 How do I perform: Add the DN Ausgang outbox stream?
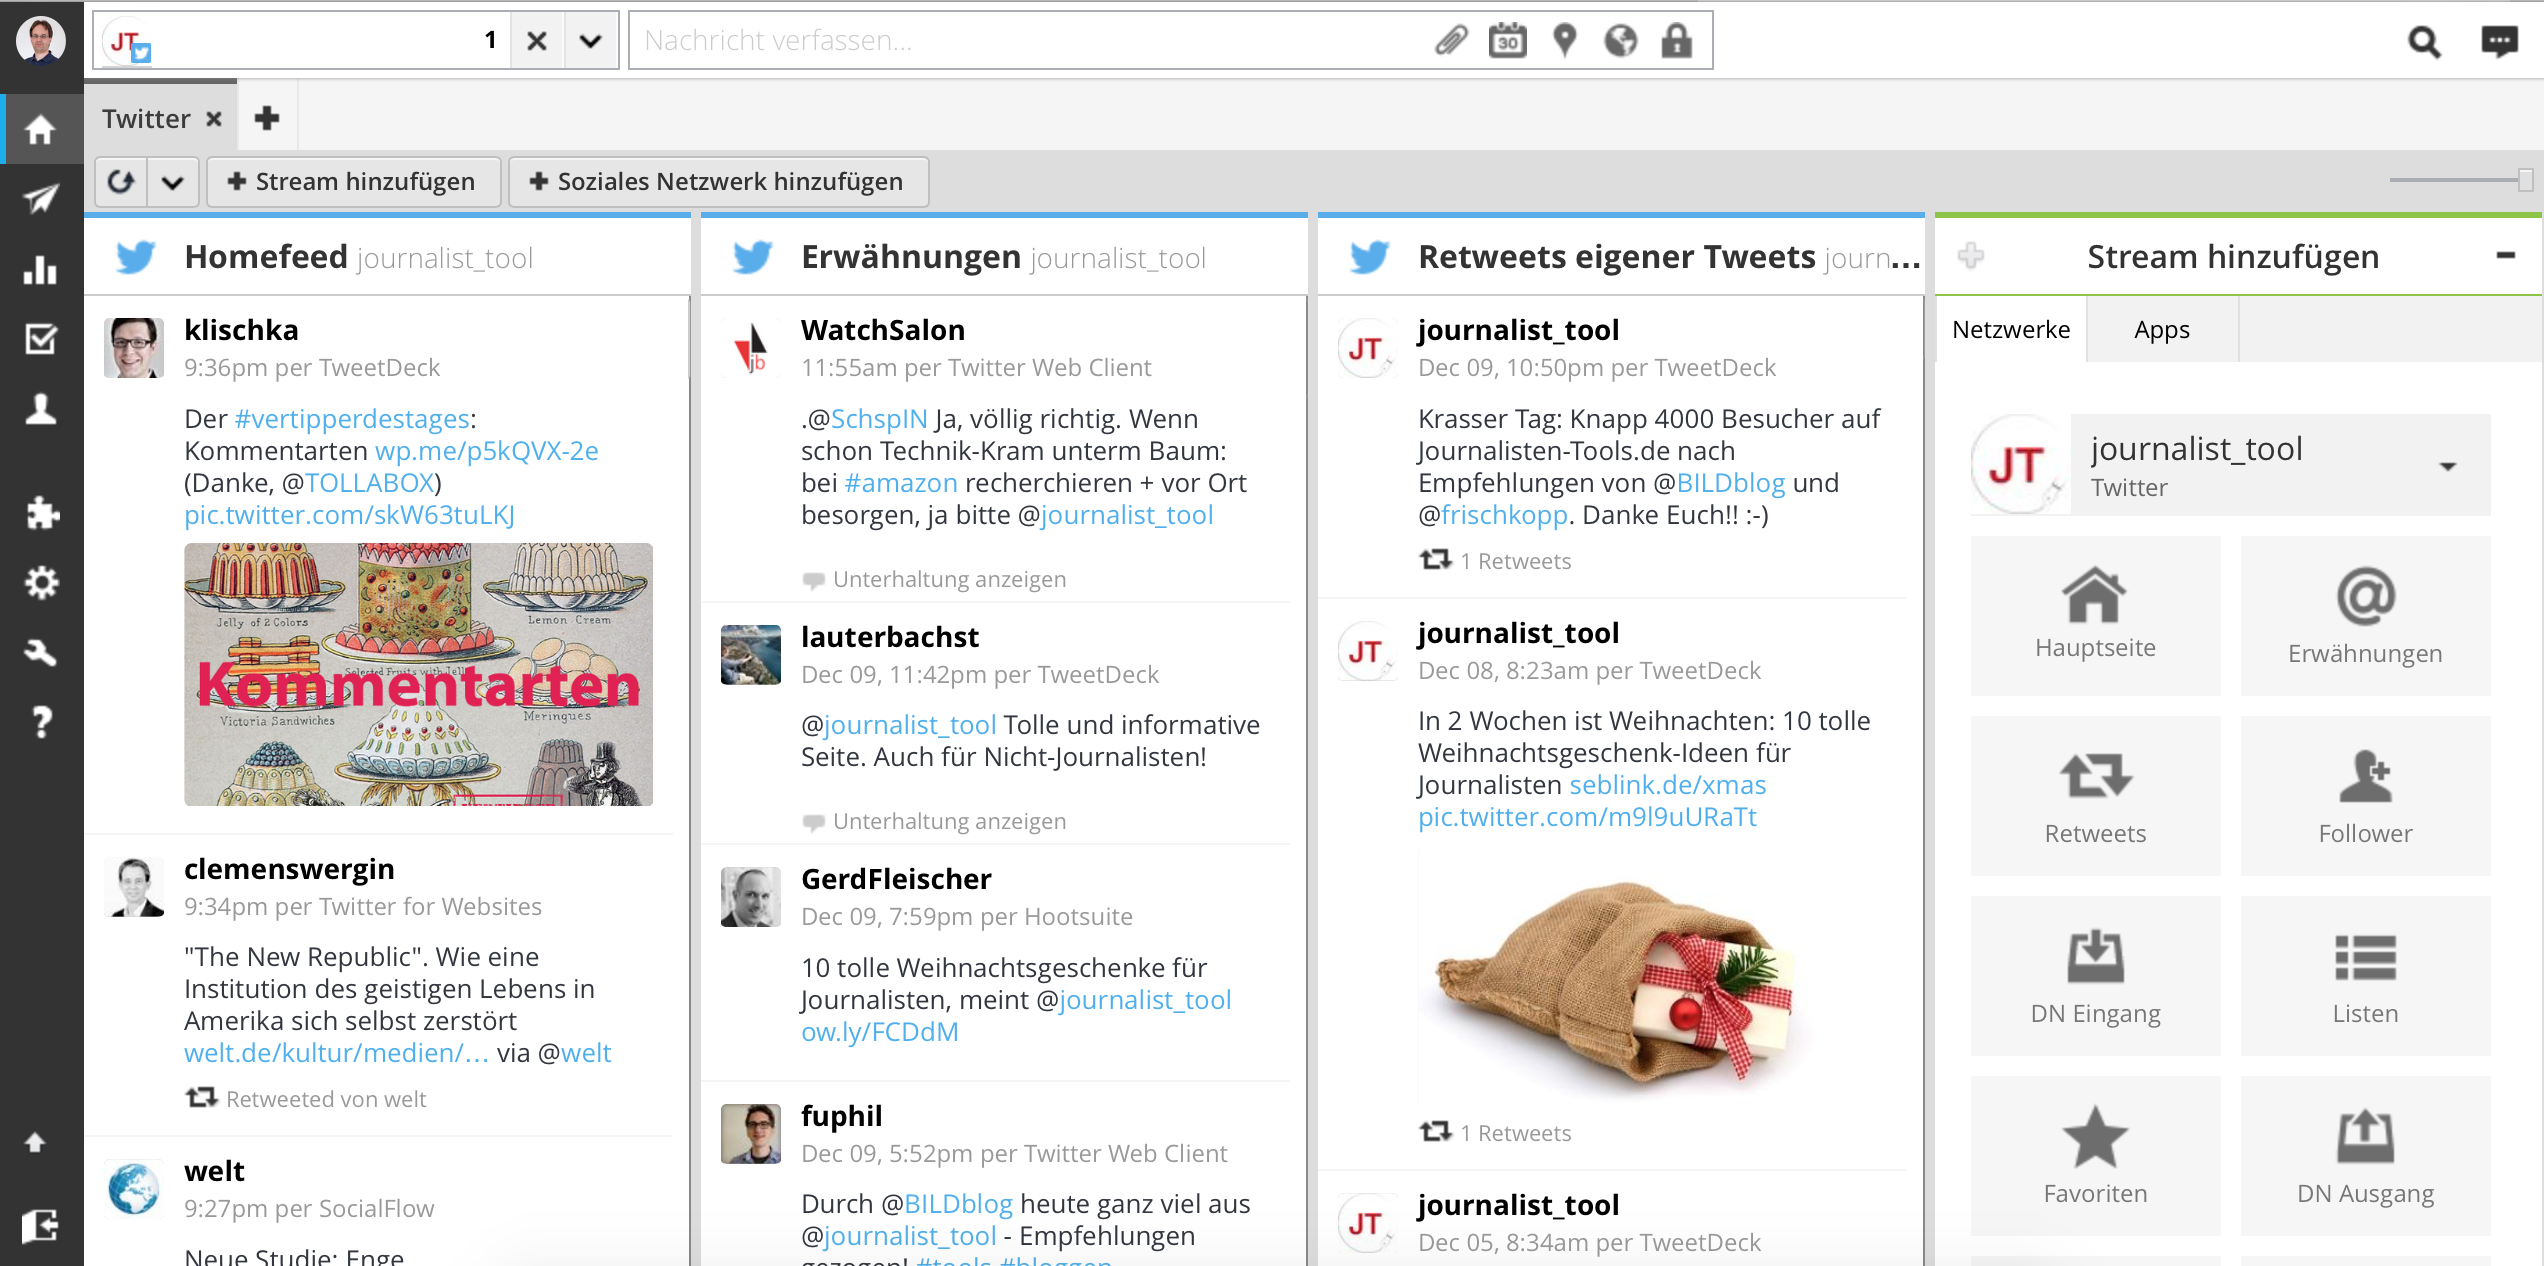coord(2365,1156)
